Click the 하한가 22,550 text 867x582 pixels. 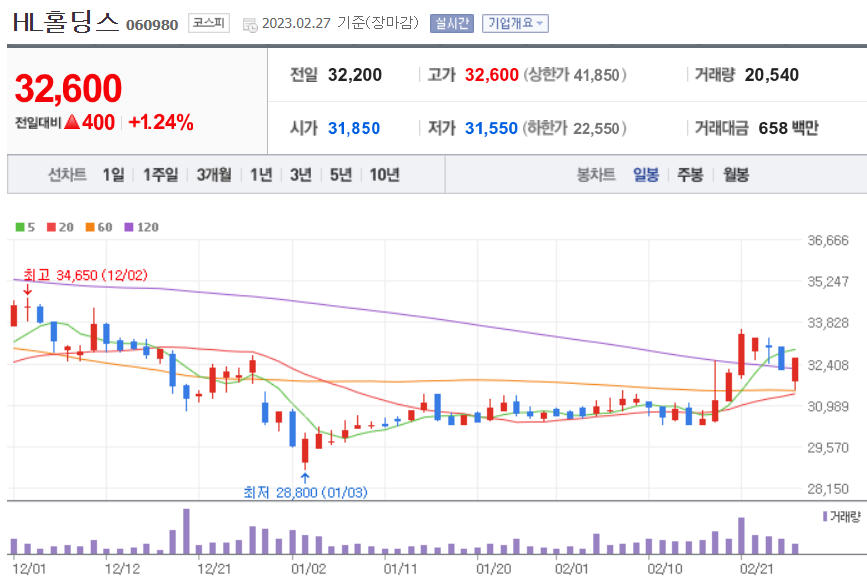(x=575, y=128)
